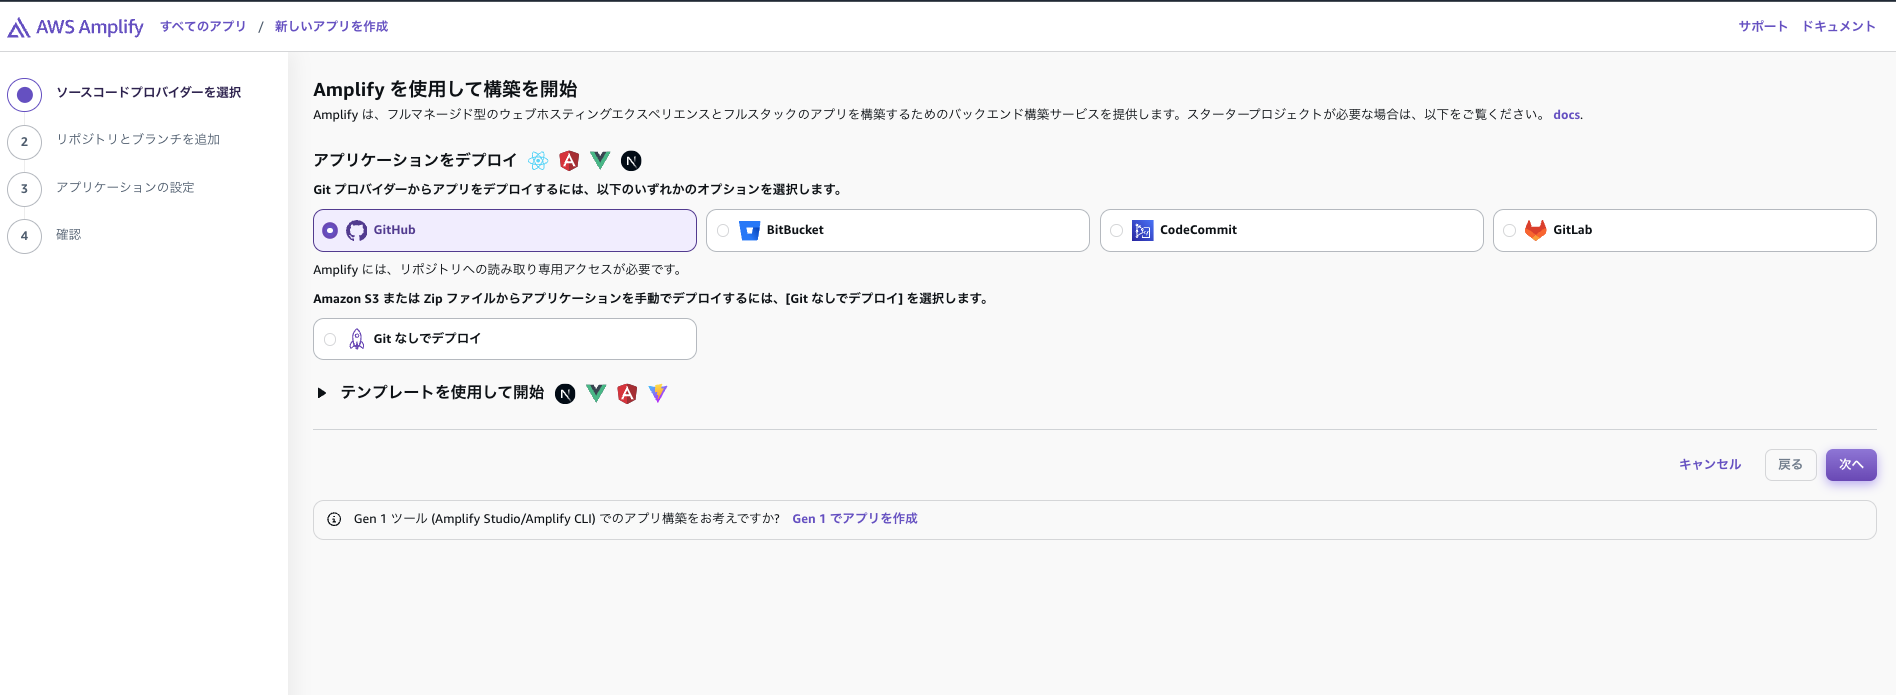Go to step アプリケーションの設定
This screenshot has width=1896, height=695.
125,188
